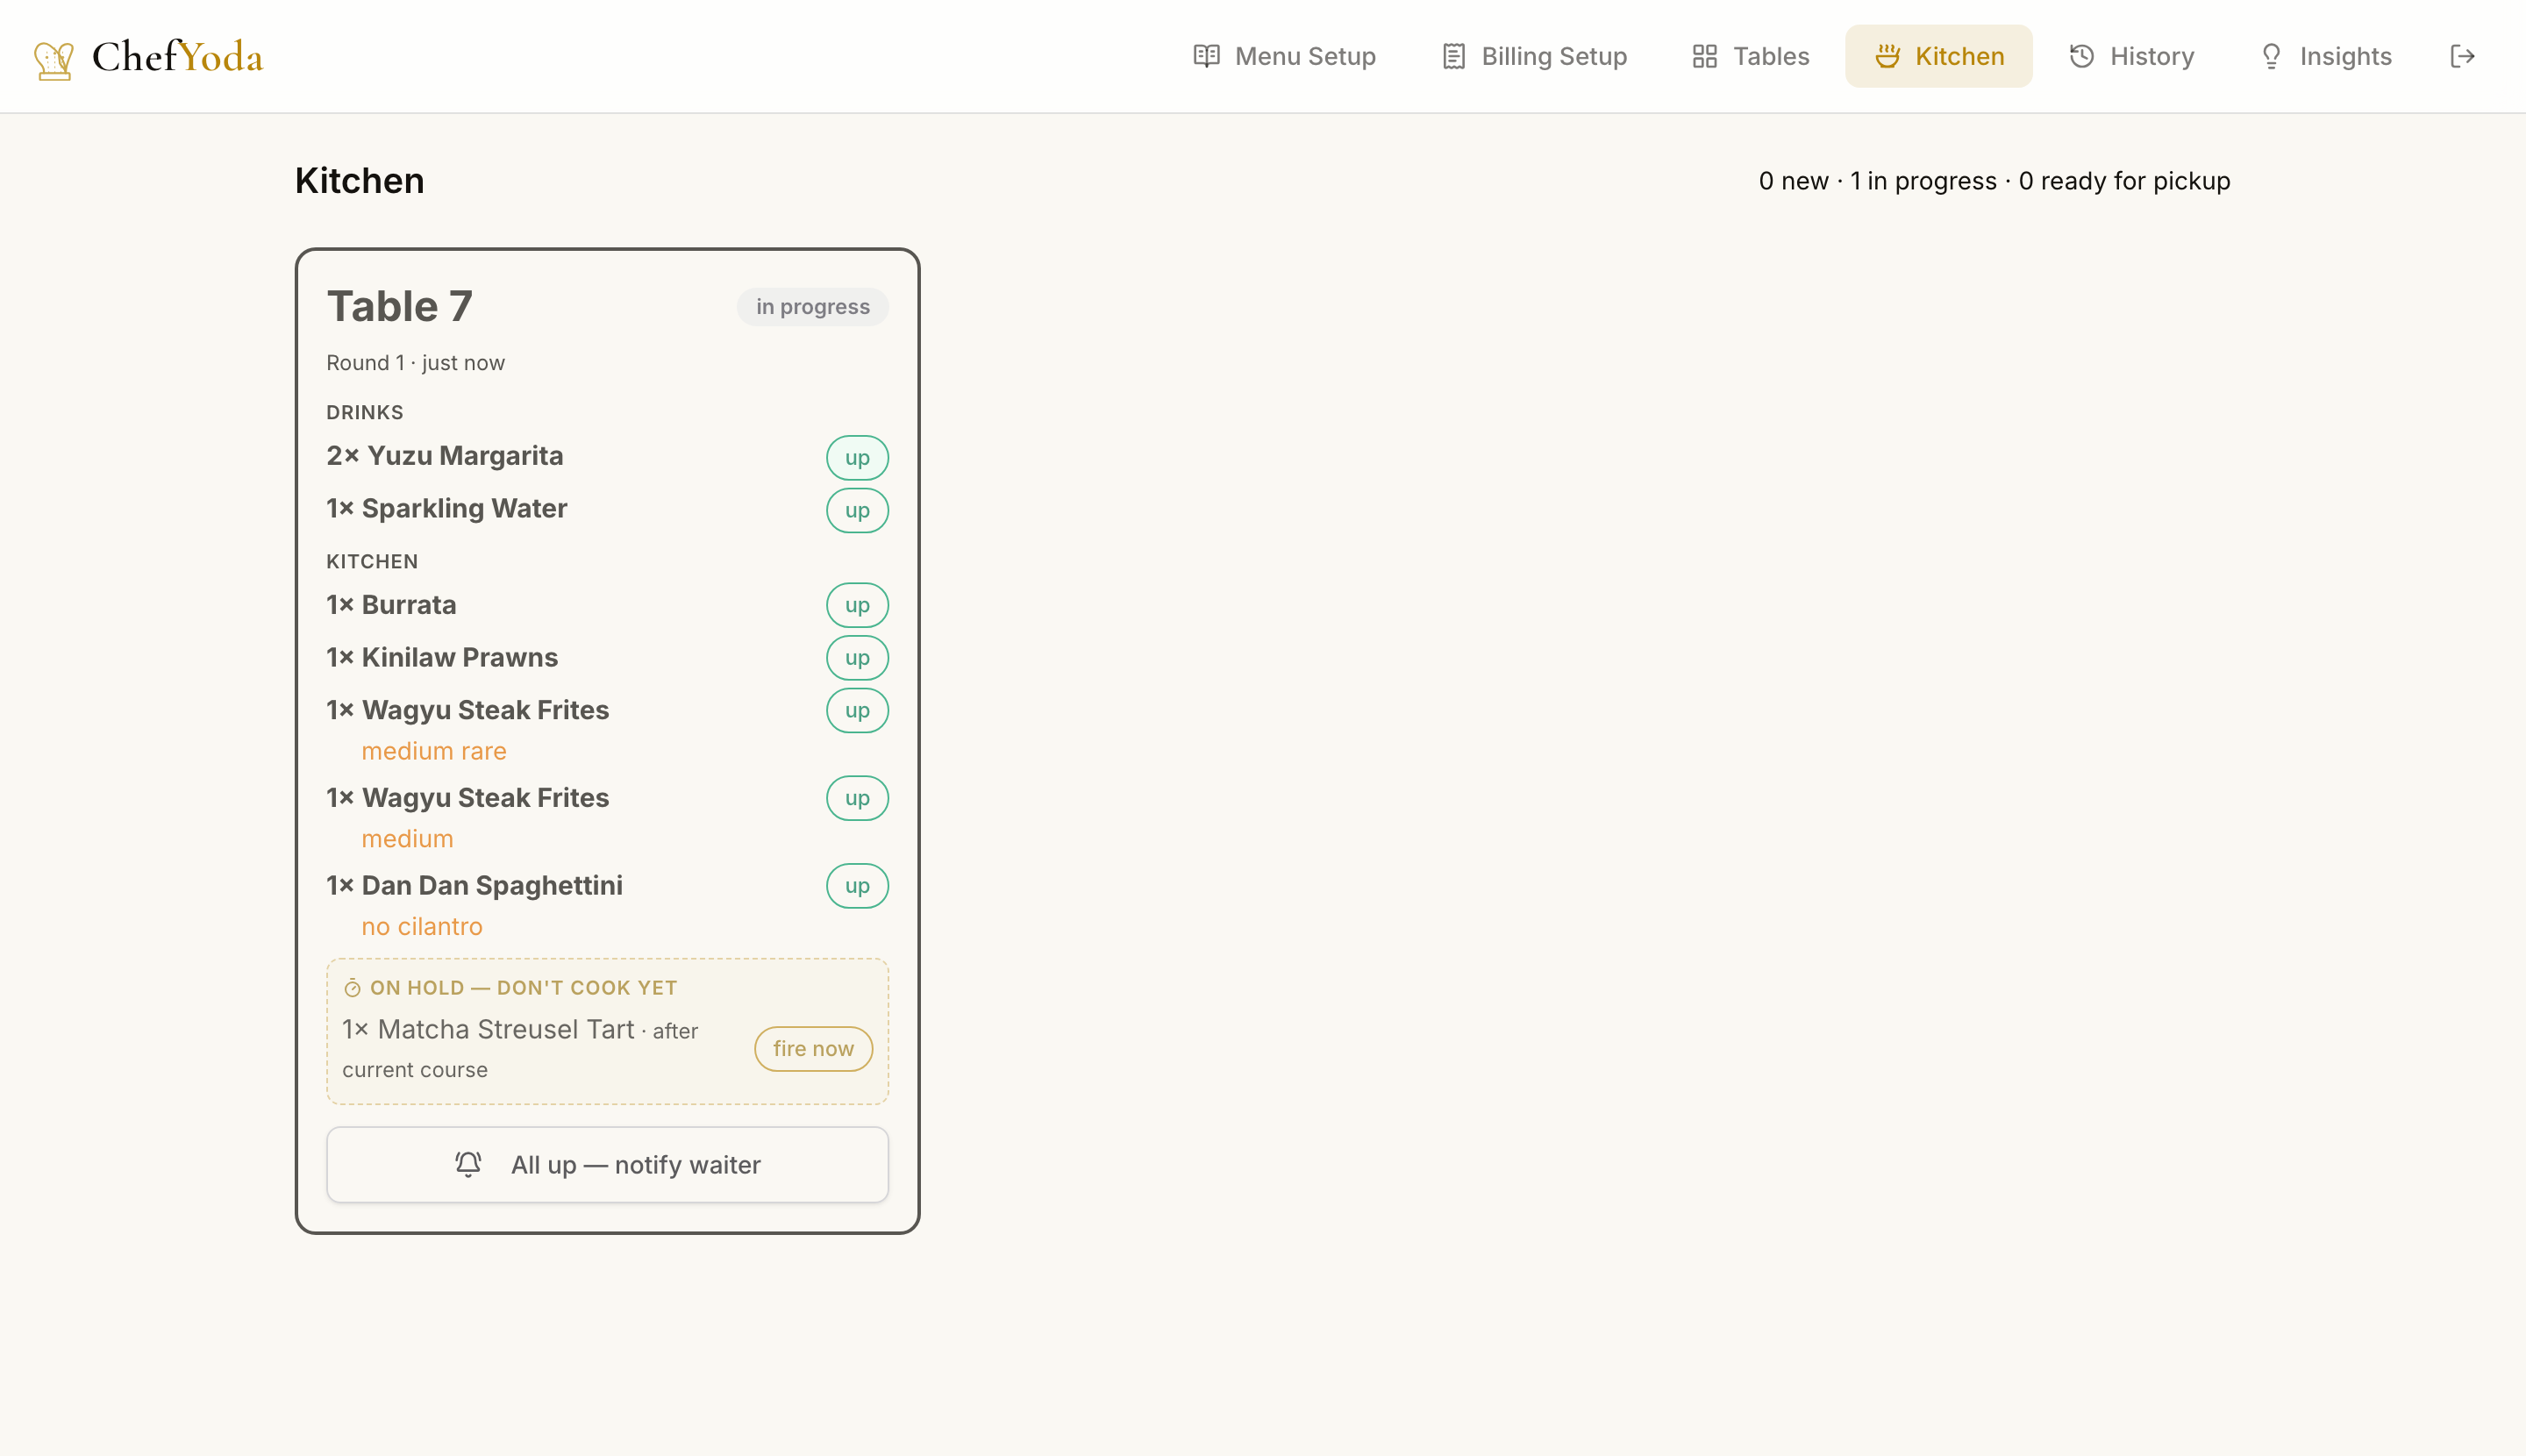Viewport: 2526px width, 1456px height.
Task: Click the Menu Setup book icon
Action: 1206,56
